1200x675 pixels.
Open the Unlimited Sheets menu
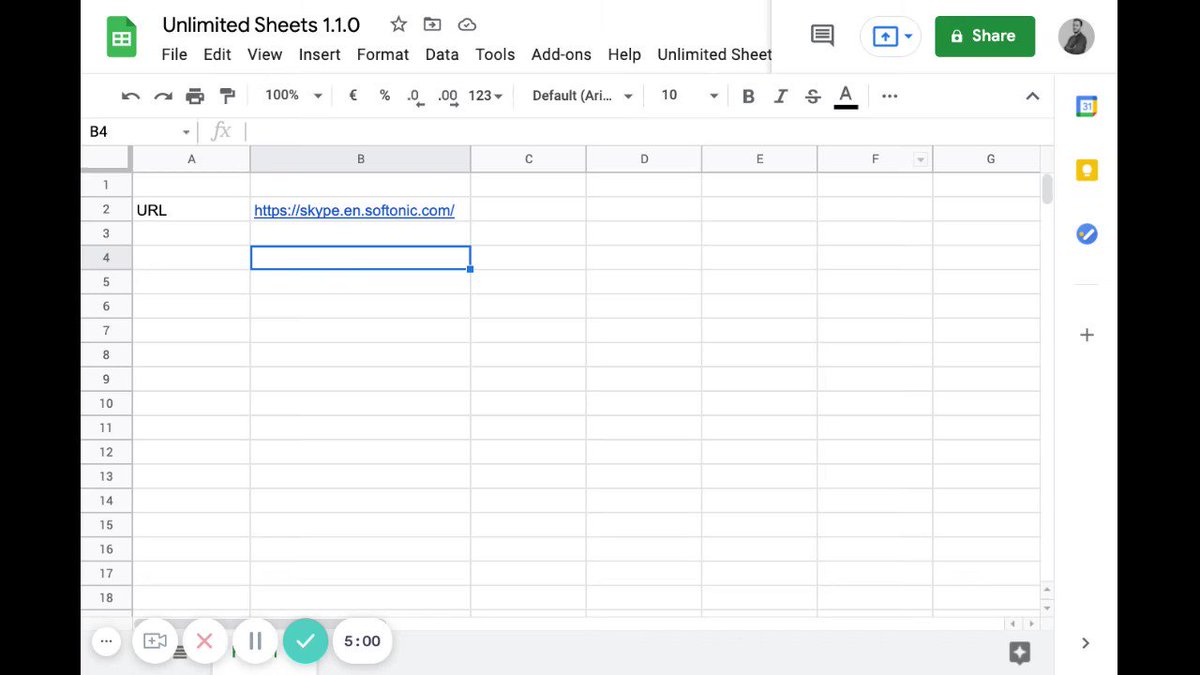point(714,55)
